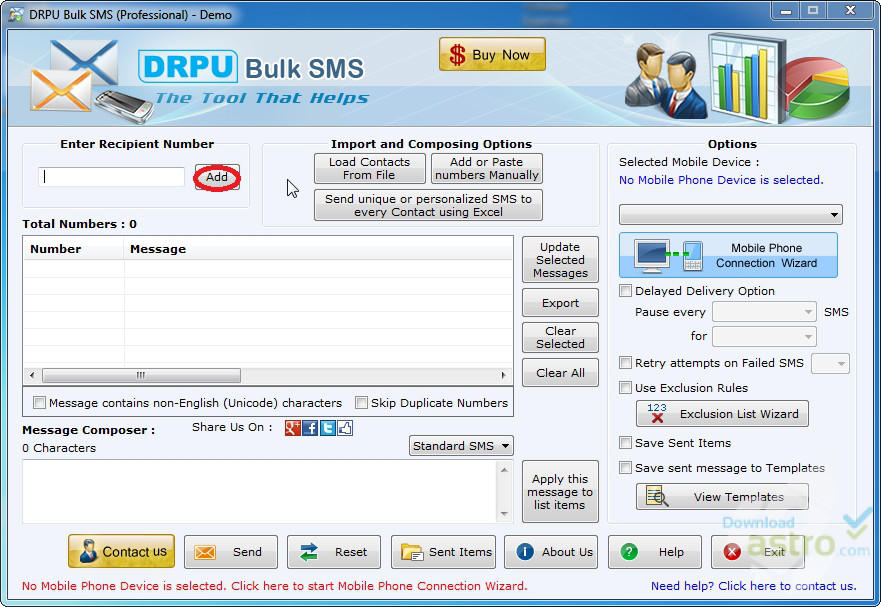Image resolution: width=881 pixels, height=607 pixels.
Task: Click the Clear Selected button
Action: 560,337
